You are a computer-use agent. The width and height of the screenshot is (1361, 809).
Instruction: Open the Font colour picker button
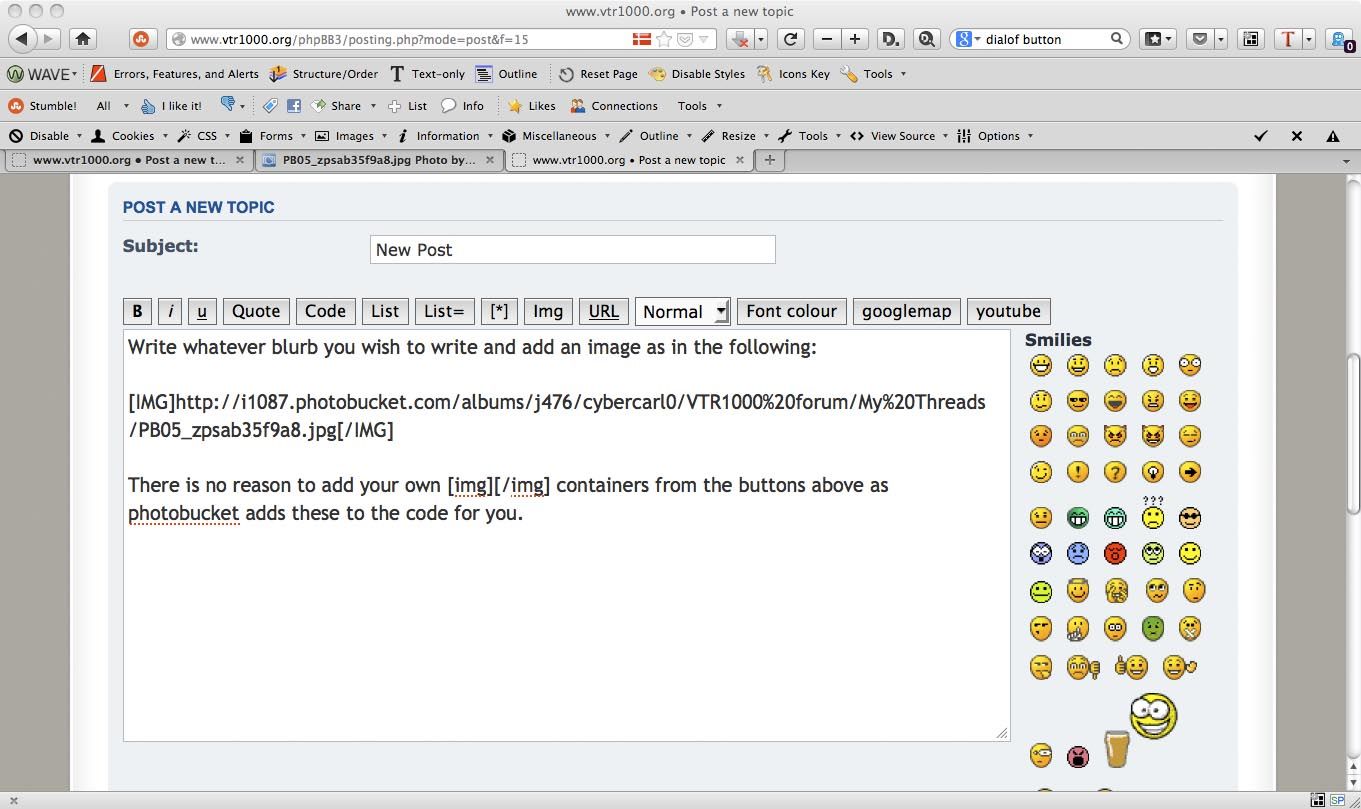click(x=791, y=311)
